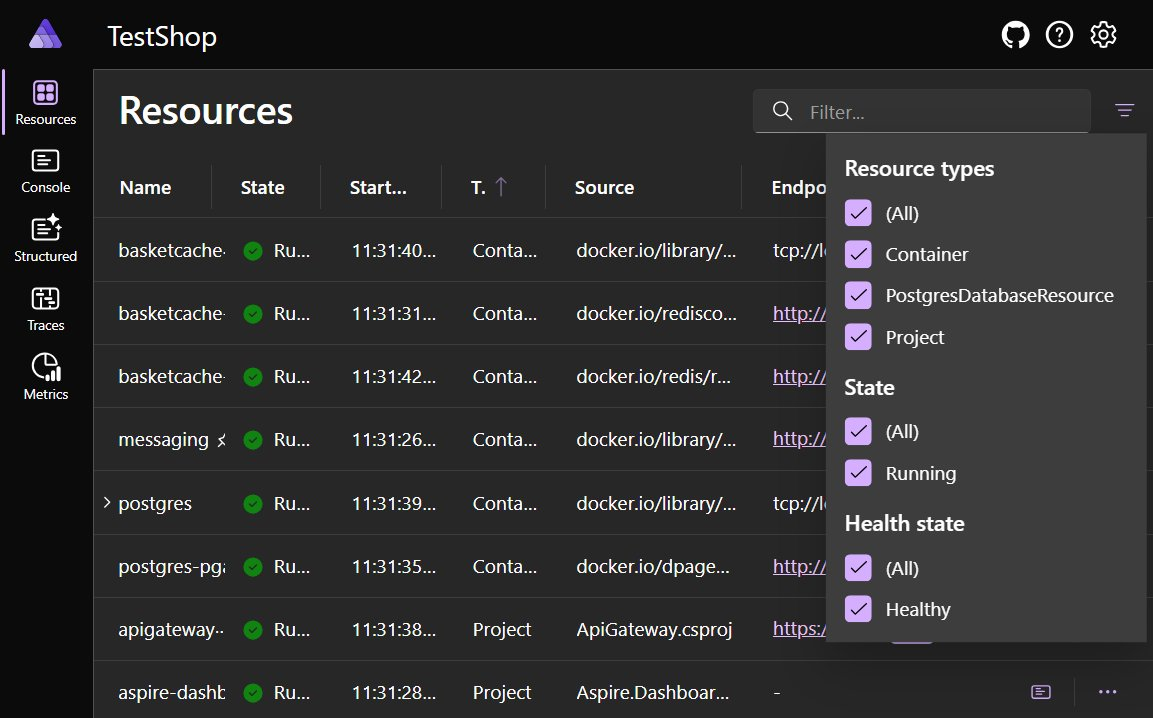This screenshot has width=1153, height=718.
Task: Select the Structured logs sidebar icon
Action: click(45, 238)
